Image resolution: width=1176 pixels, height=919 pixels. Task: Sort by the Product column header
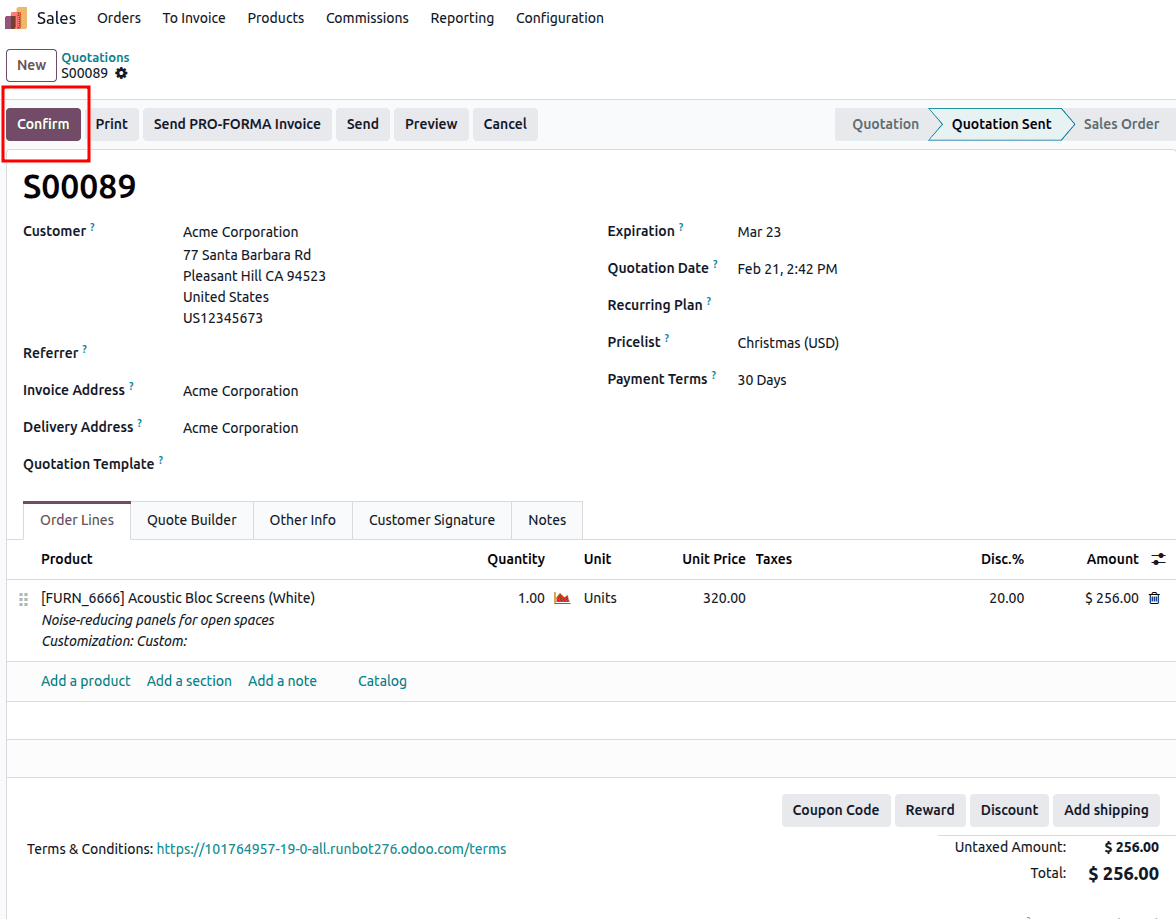(67, 559)
